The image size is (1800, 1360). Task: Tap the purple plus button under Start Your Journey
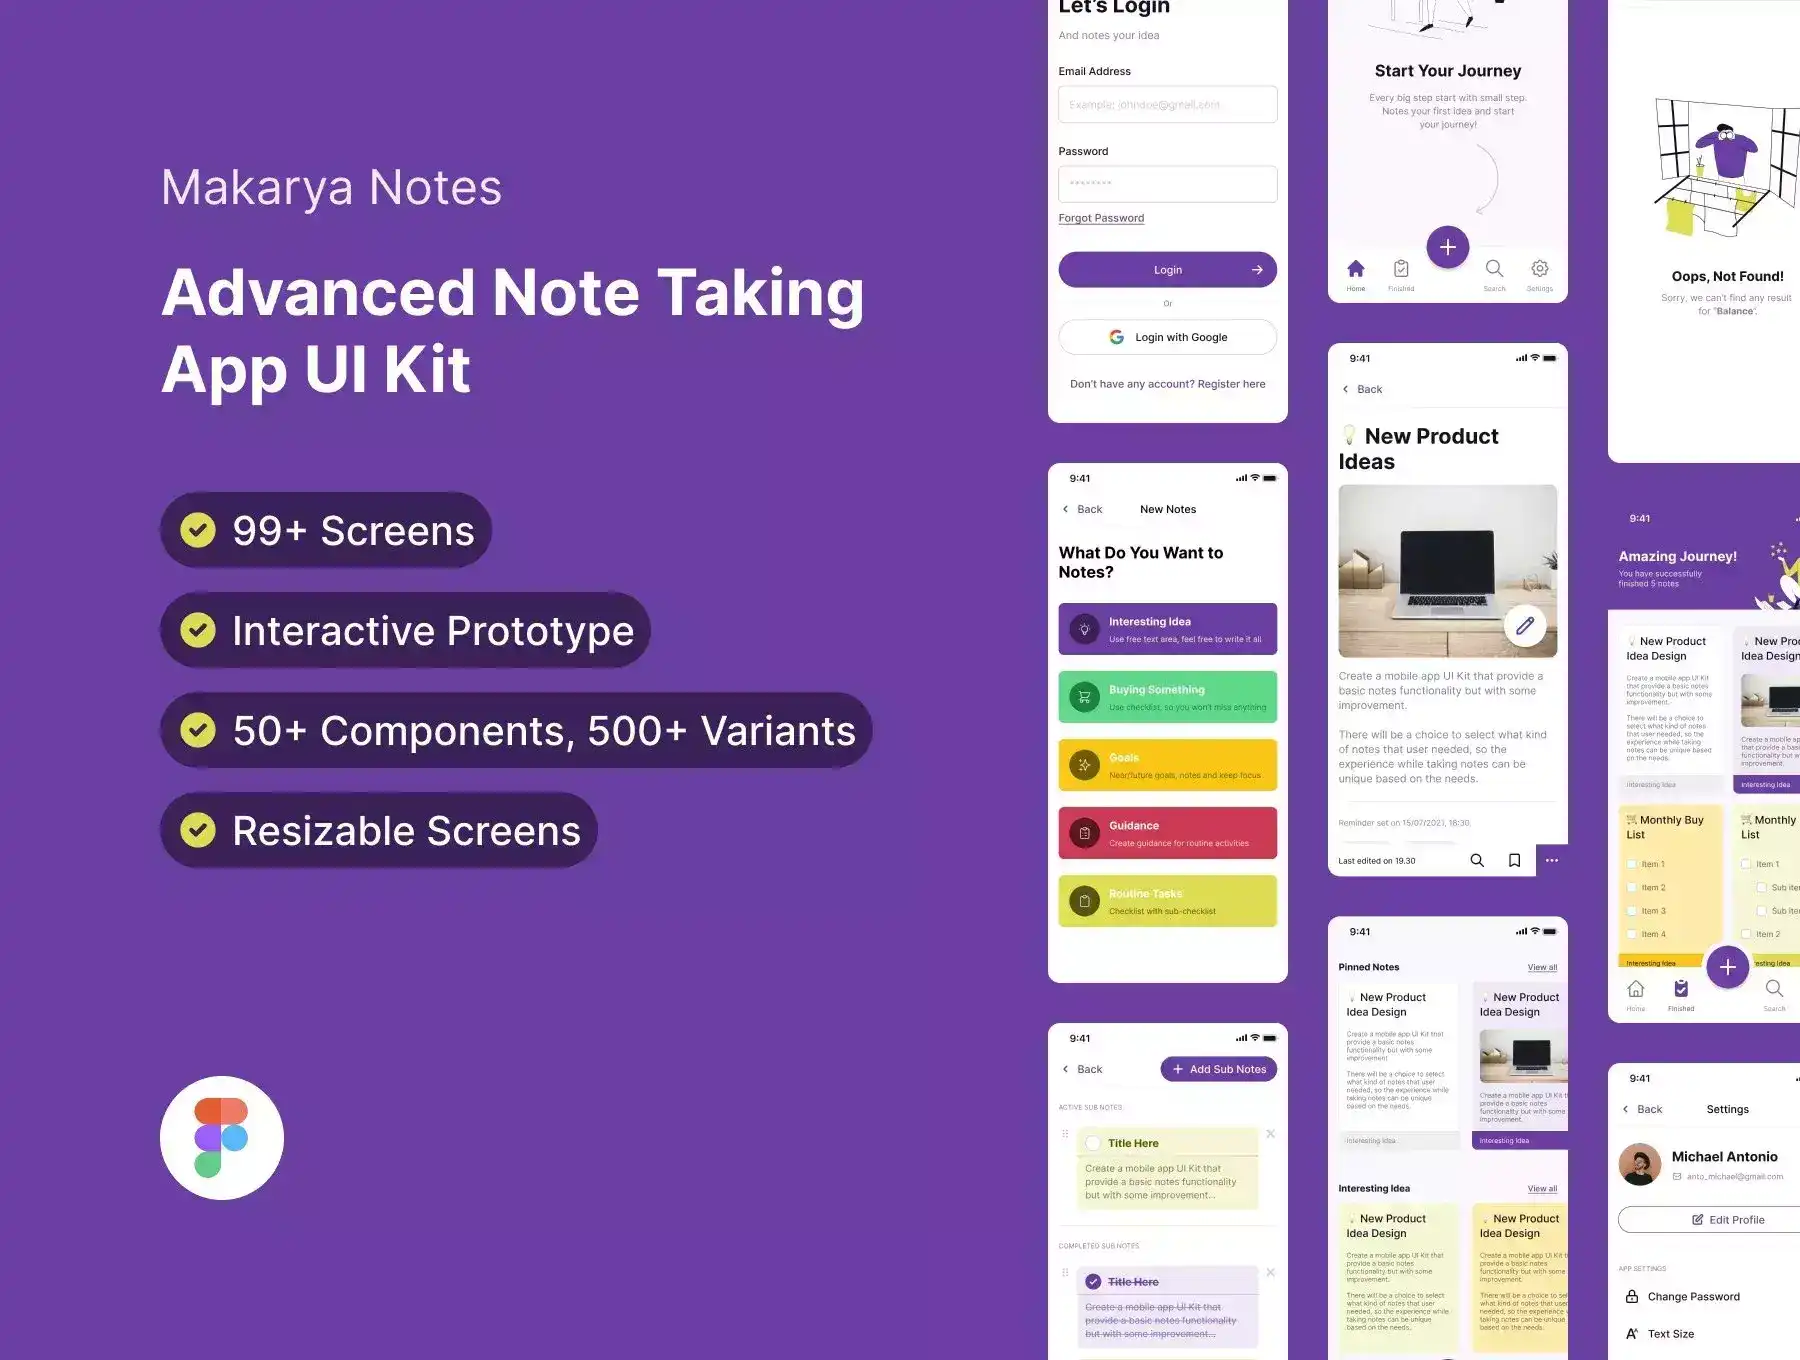tap(1447, 247)
